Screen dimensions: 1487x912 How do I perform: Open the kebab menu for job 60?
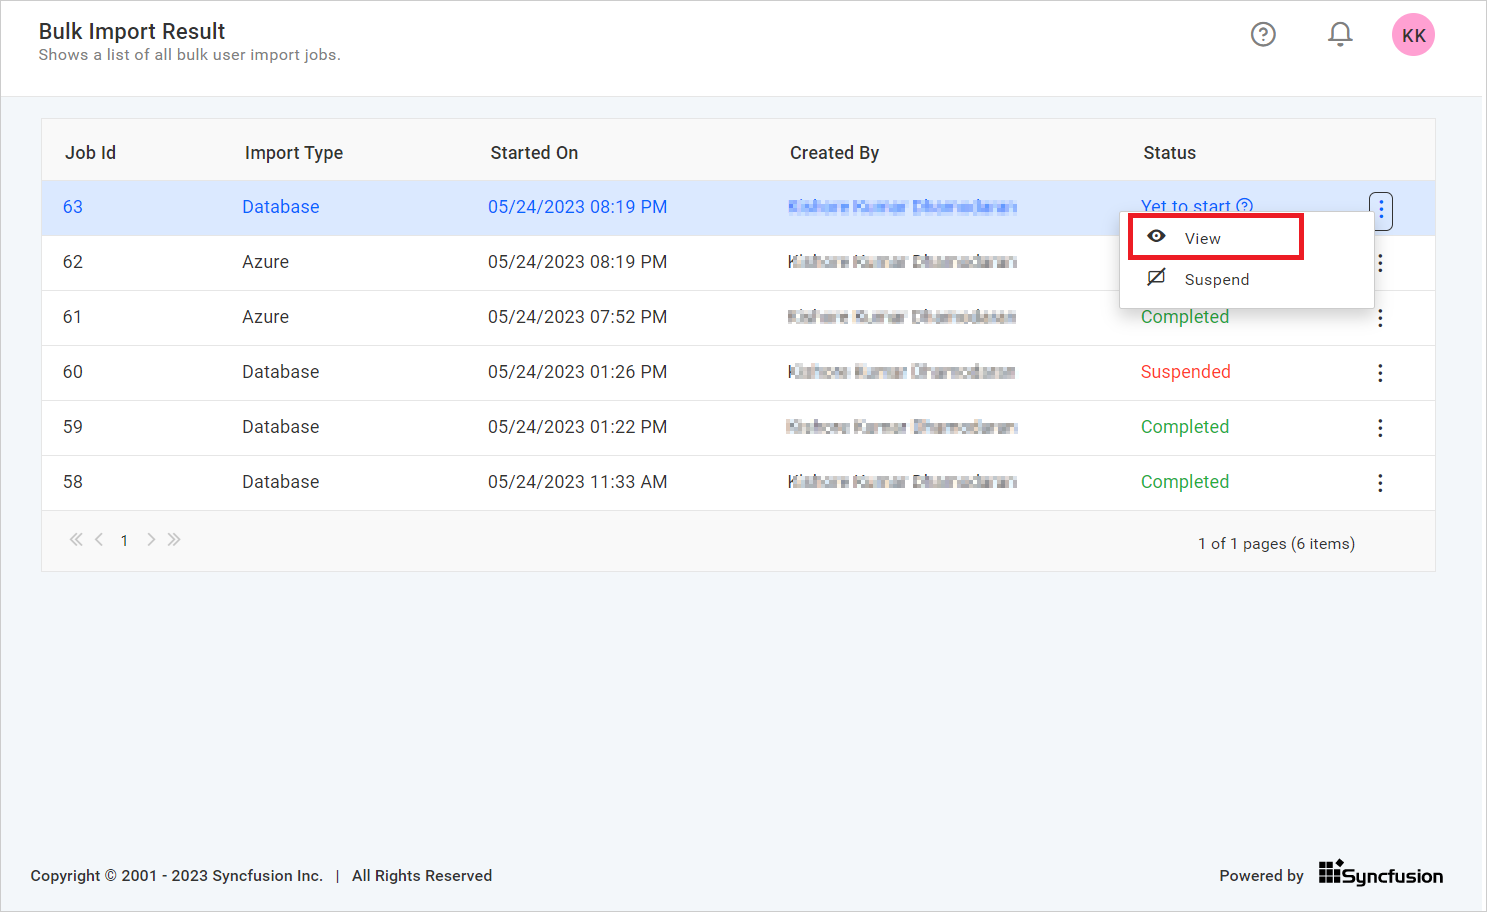[x=1380, y=372]
